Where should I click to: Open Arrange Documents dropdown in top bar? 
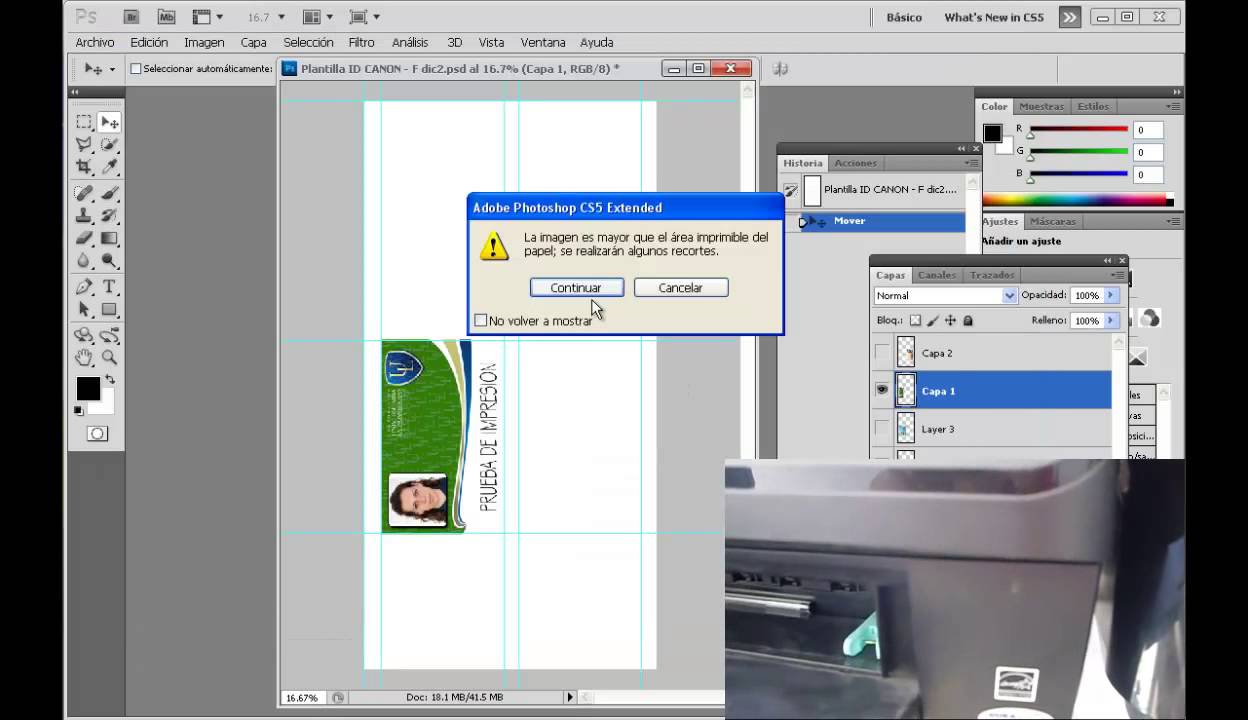tap(318, 17)
